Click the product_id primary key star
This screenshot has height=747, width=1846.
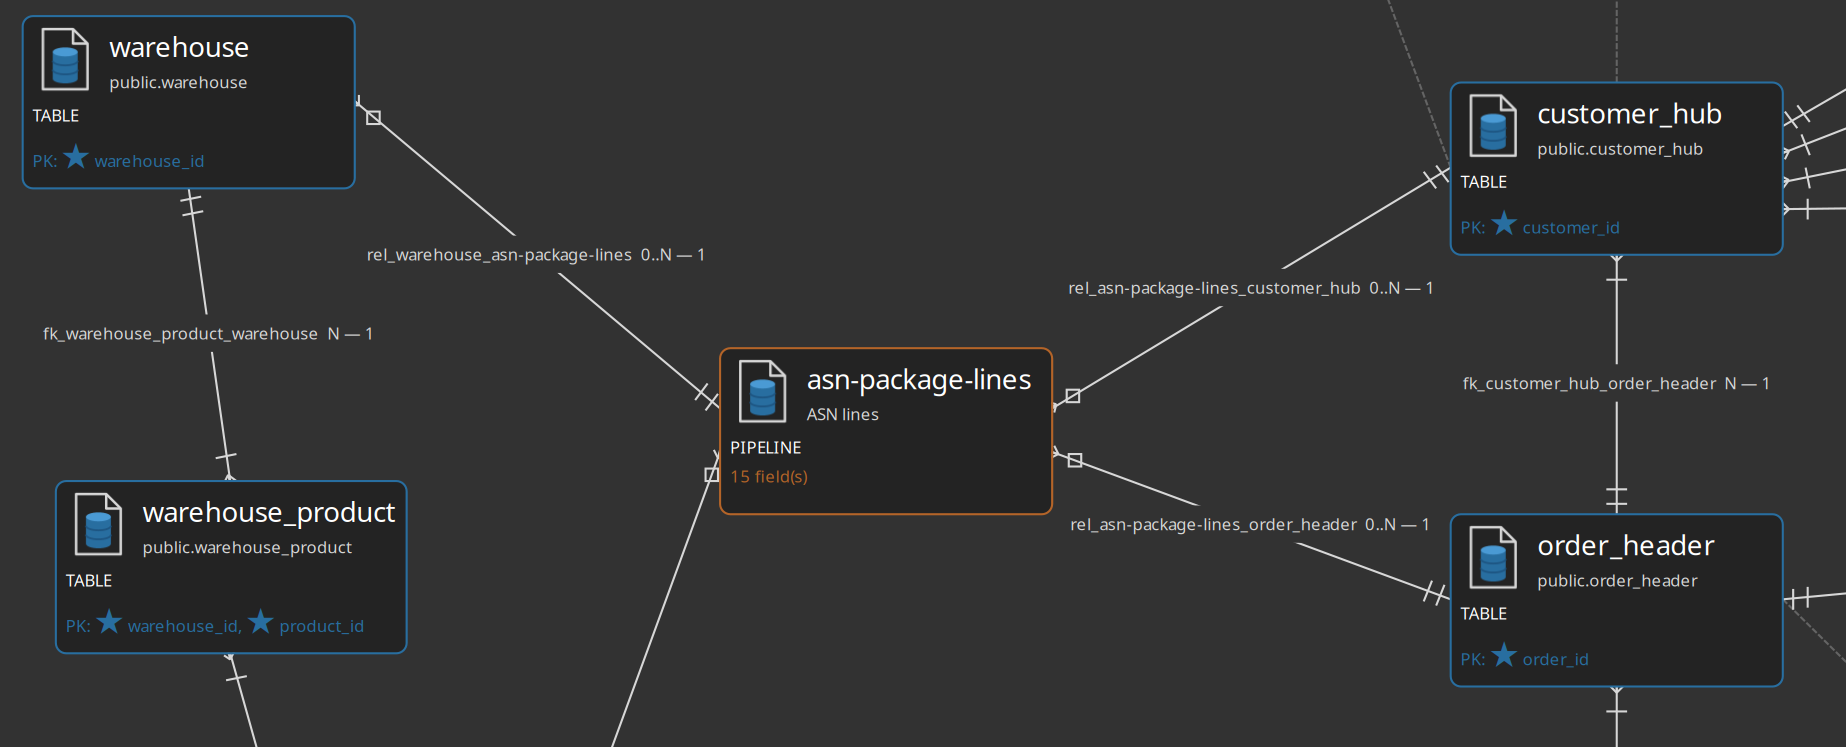[260, 622]
